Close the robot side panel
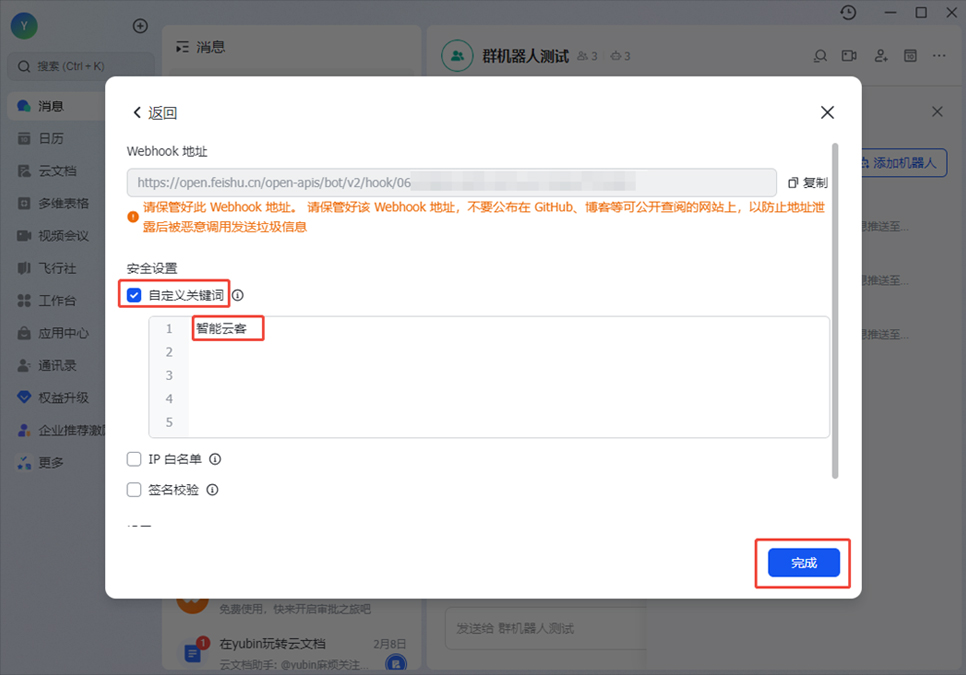Screen dimensions: 966x675 pyautogui.click(x=937, y=111)
